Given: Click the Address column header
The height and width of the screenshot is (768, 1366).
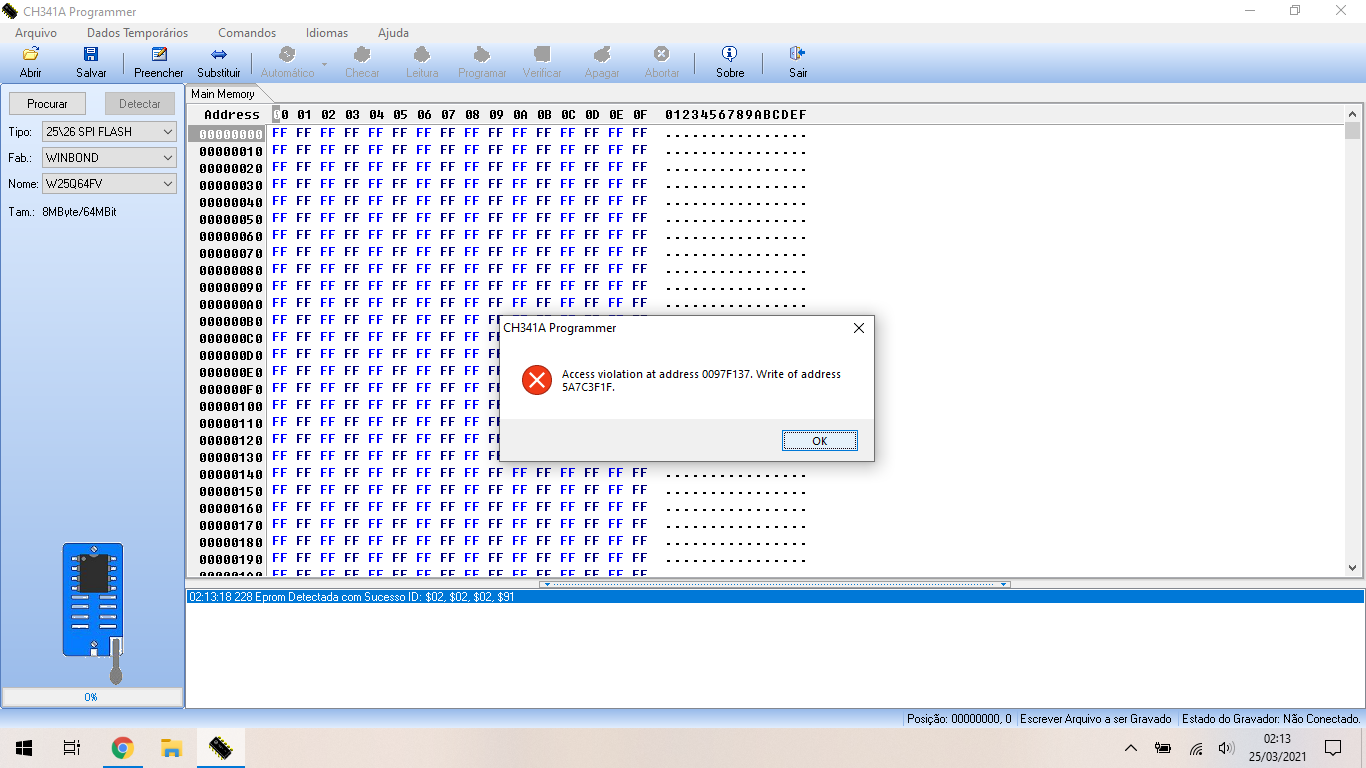Looking at the screenshot, I should 232,115.
